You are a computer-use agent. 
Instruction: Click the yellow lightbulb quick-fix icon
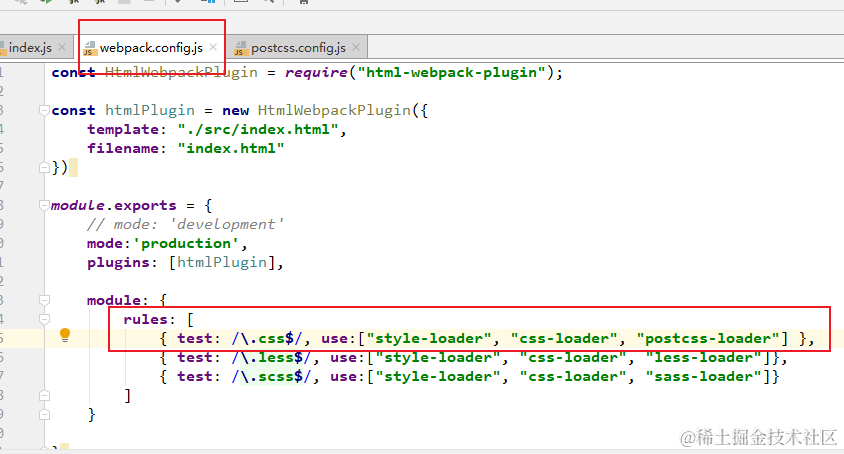(65, 335)
